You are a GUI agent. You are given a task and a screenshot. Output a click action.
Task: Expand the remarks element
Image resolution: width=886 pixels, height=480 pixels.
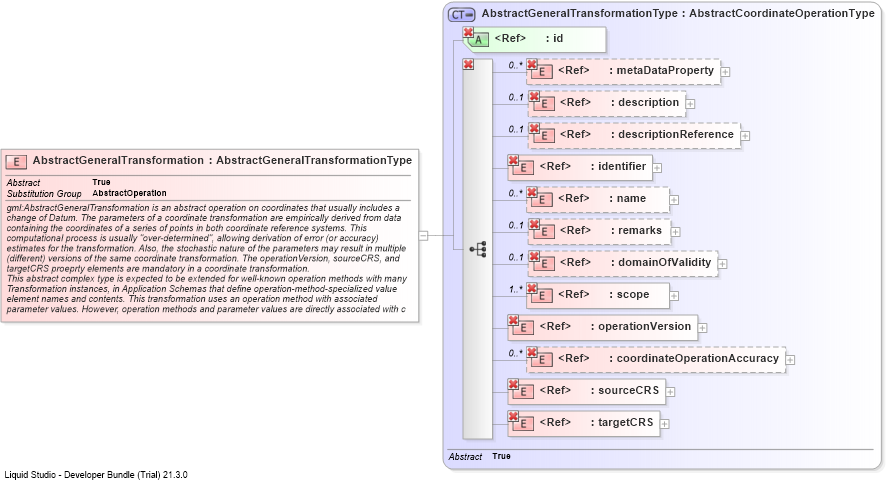pos(676,232)
